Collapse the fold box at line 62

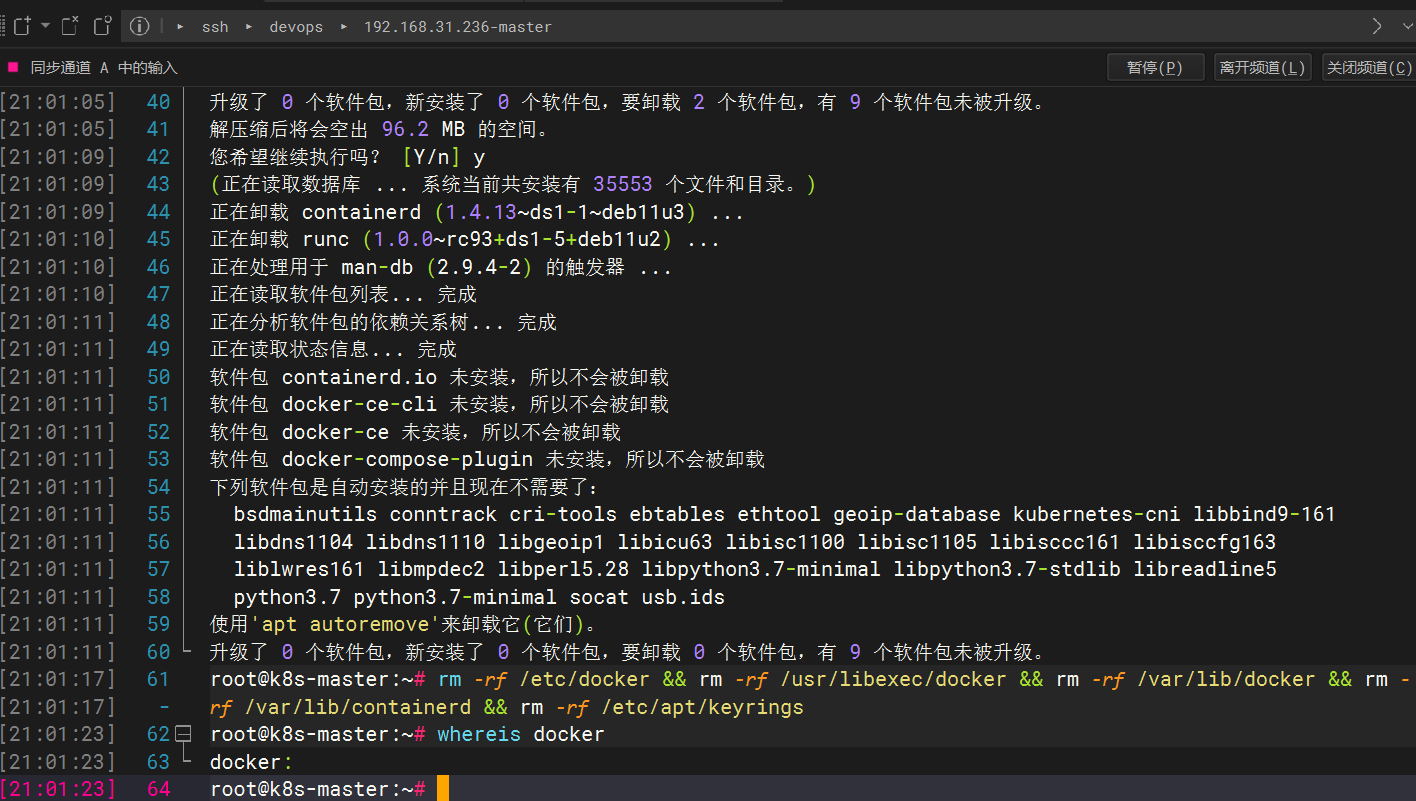(x=183, y=734)
